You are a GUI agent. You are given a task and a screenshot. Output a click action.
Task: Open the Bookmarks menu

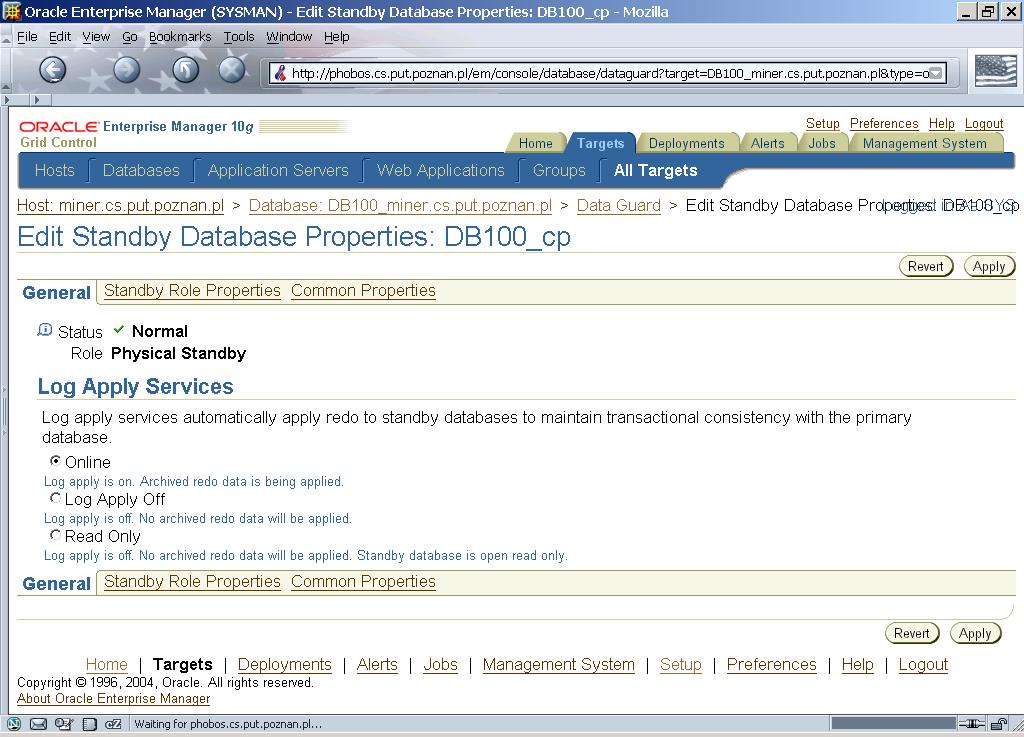coord(180,37)
